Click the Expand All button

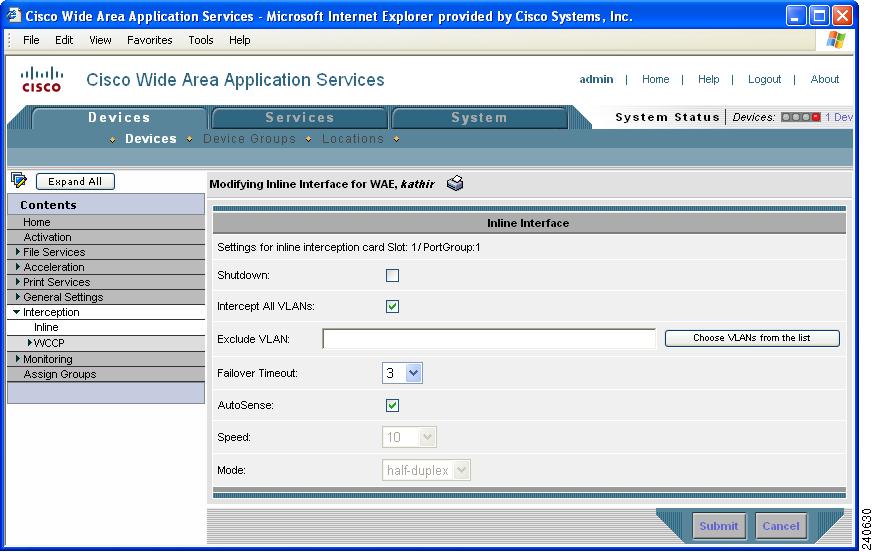pyautogui.click(x=75, y=181)
